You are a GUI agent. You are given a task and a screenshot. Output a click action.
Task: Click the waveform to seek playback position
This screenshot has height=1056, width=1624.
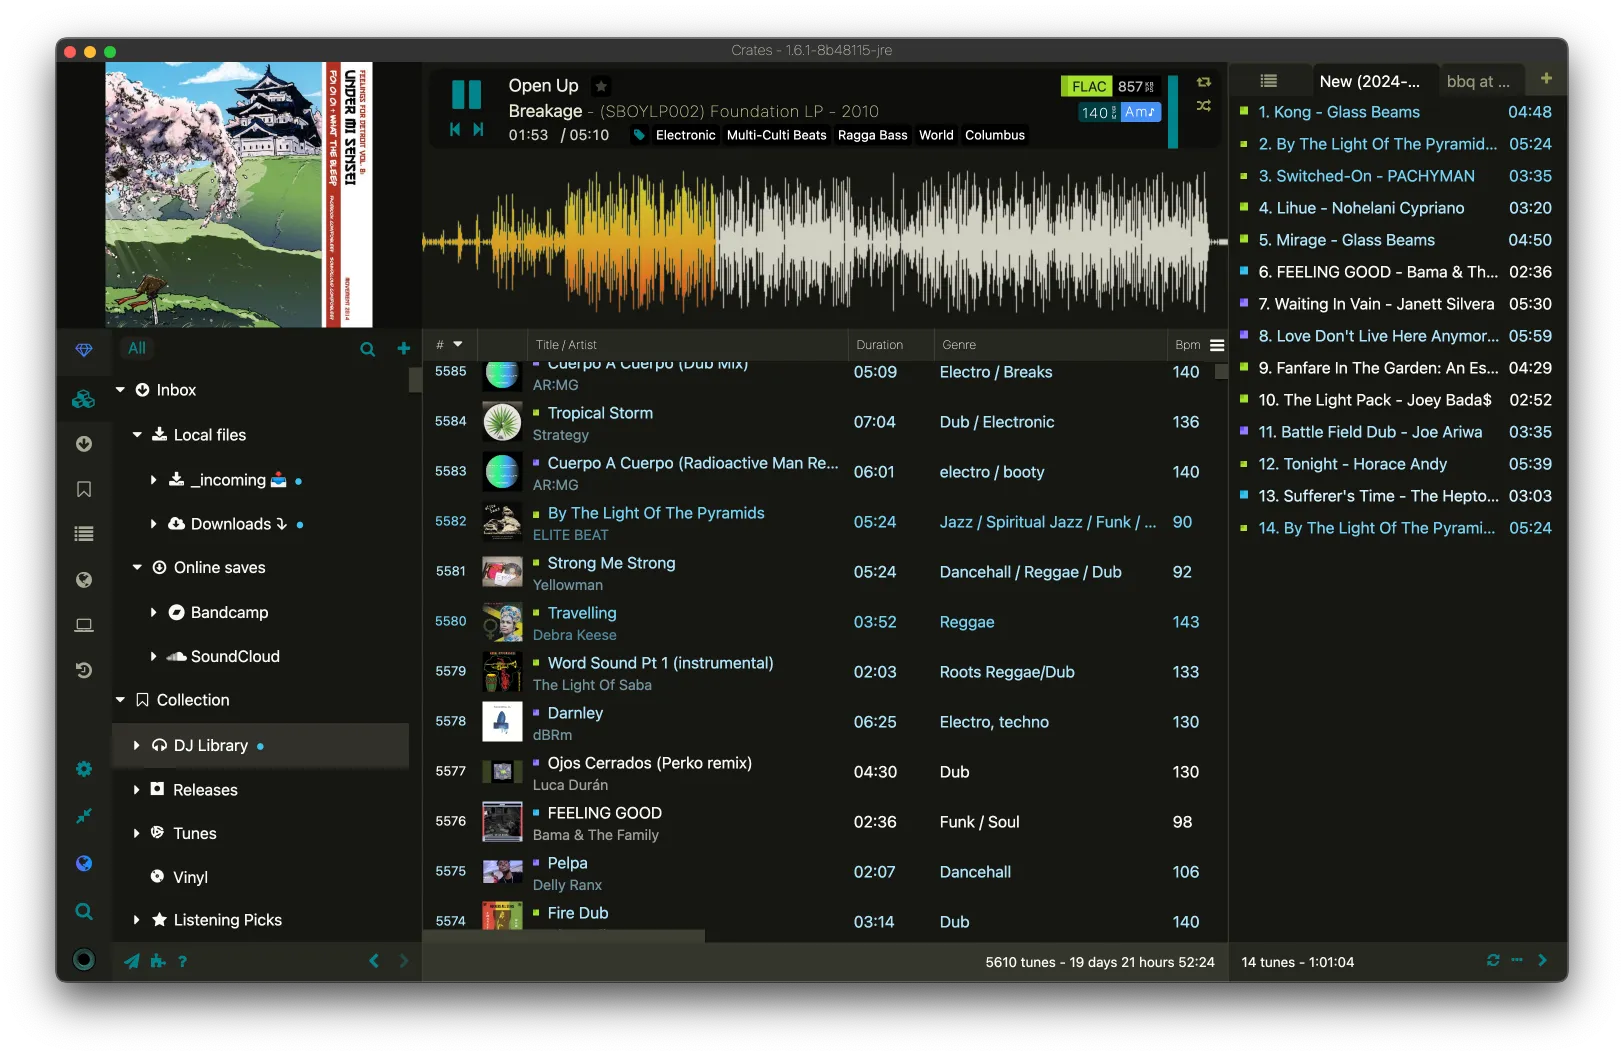[820, 240]
